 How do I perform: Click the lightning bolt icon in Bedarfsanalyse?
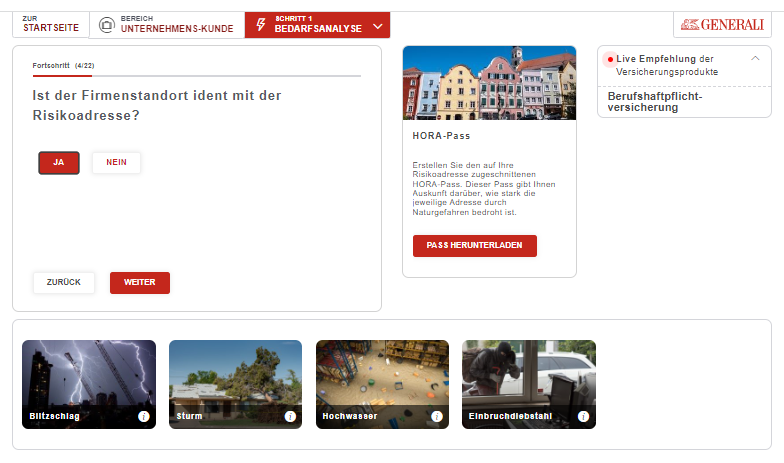pos(261,25)
